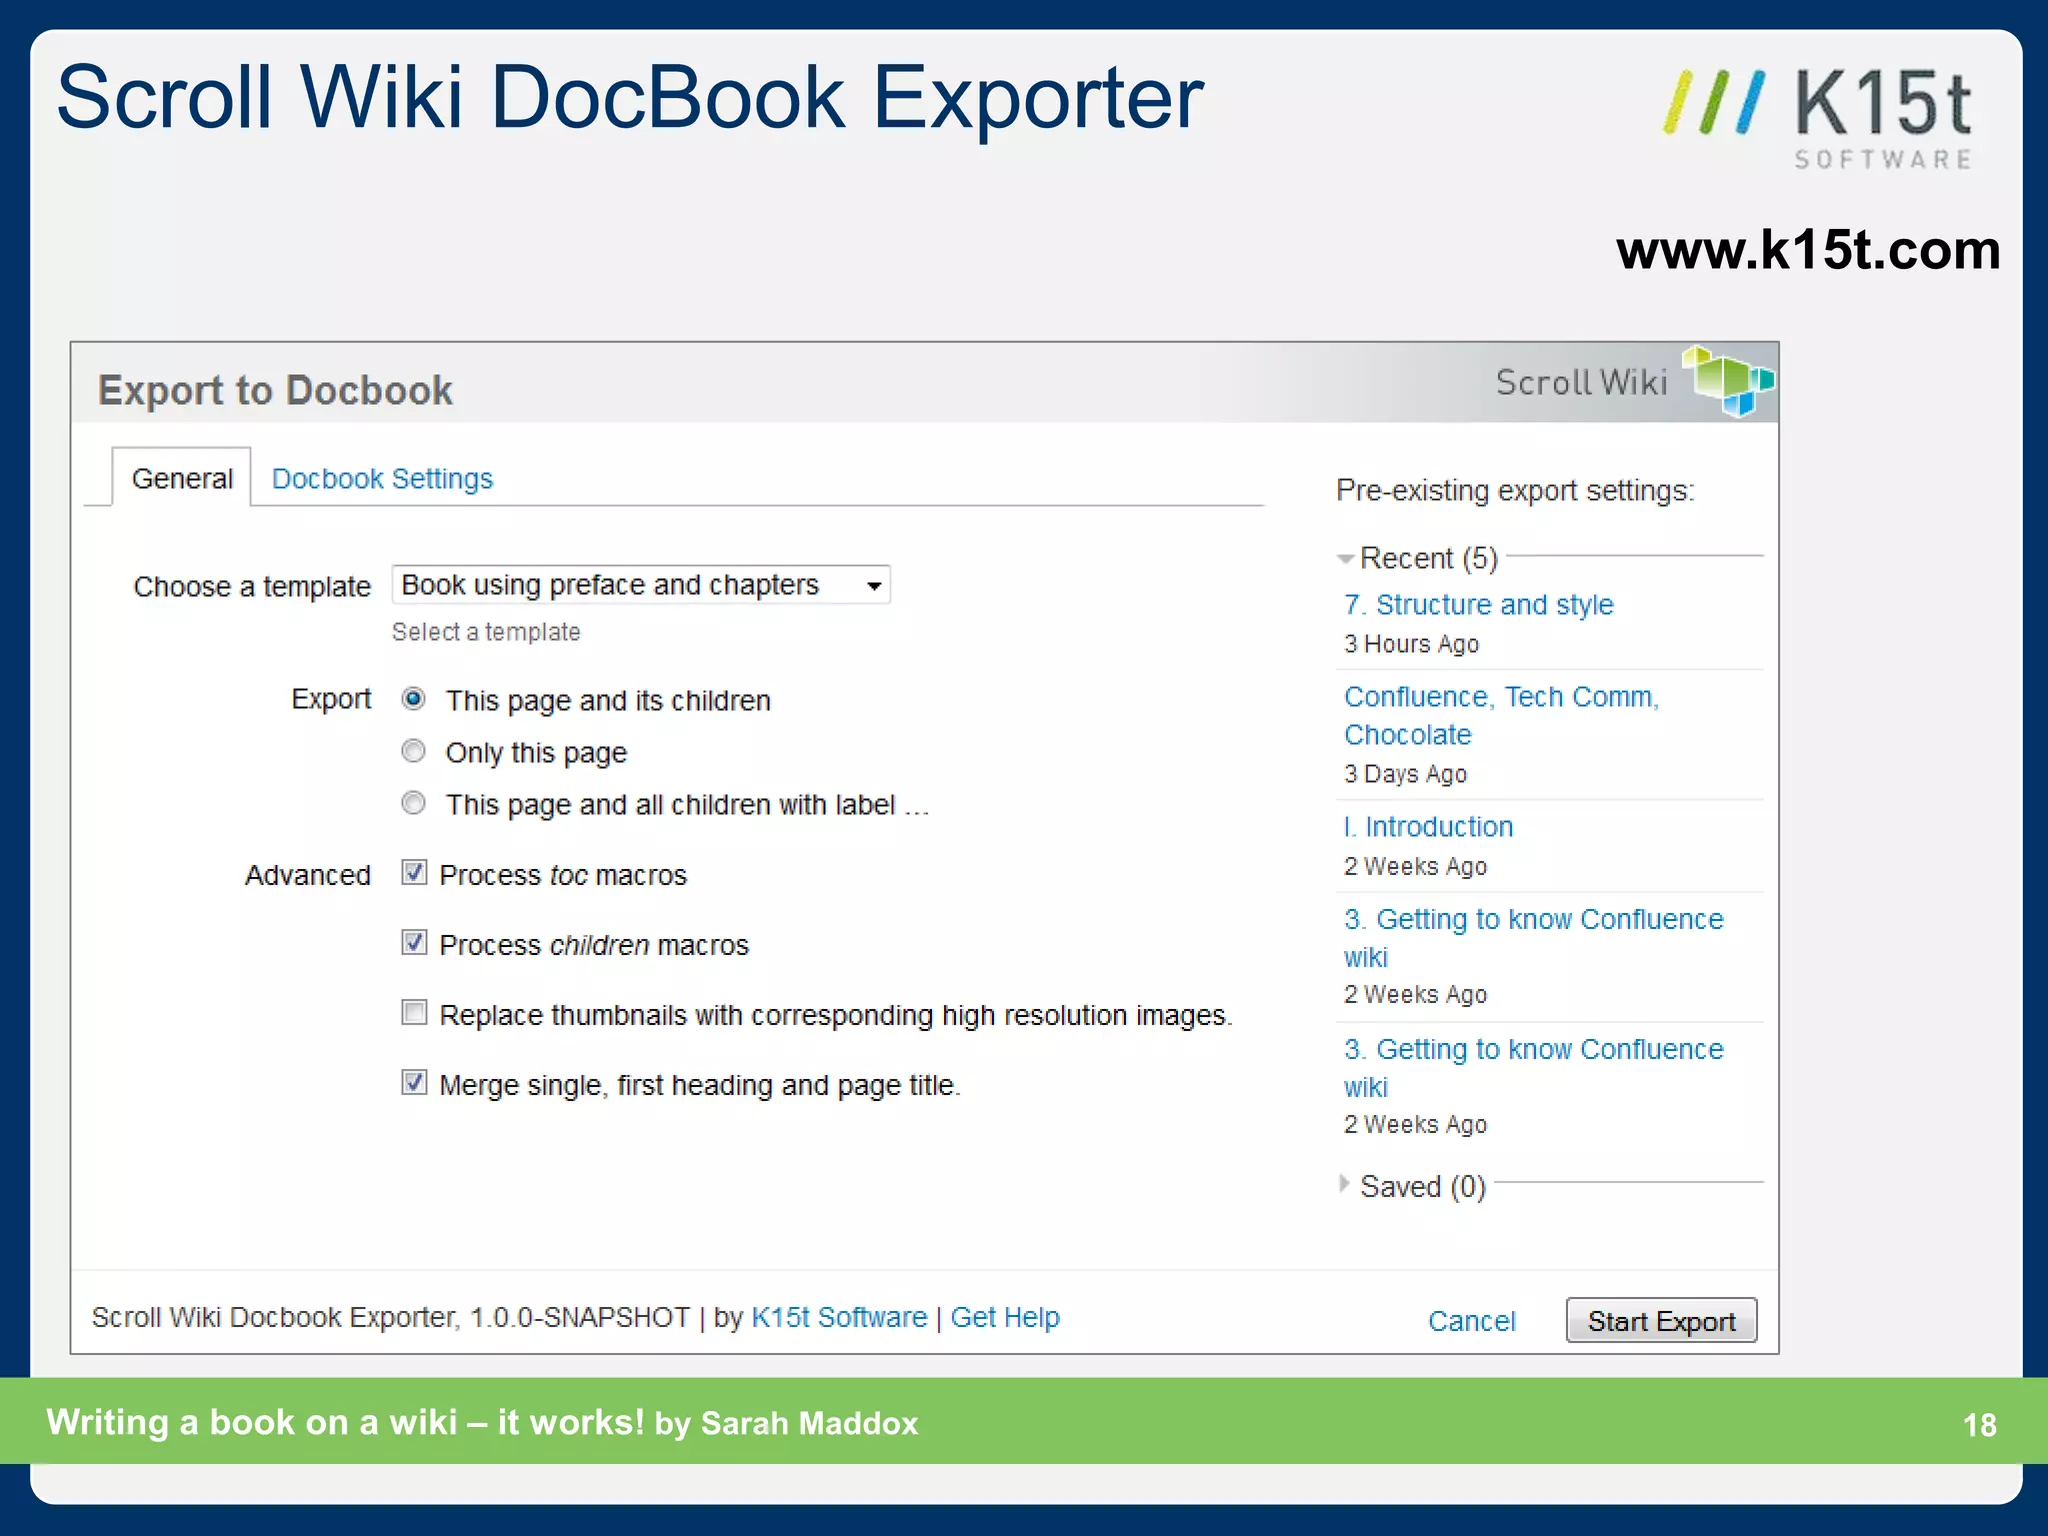Image resolution: width=2048 pixels, height=1536 pixels.
Task: Toggle the Process toc macros checkbox
Action: click(414, 872)
